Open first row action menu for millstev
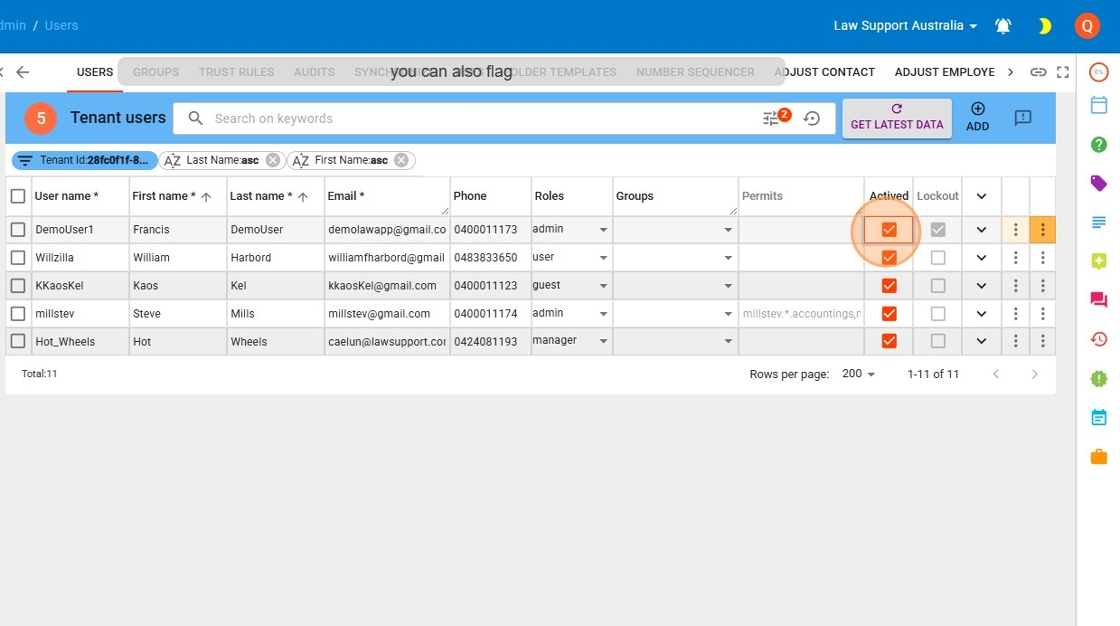1120x626 pixels. [x=1016, y=314]
